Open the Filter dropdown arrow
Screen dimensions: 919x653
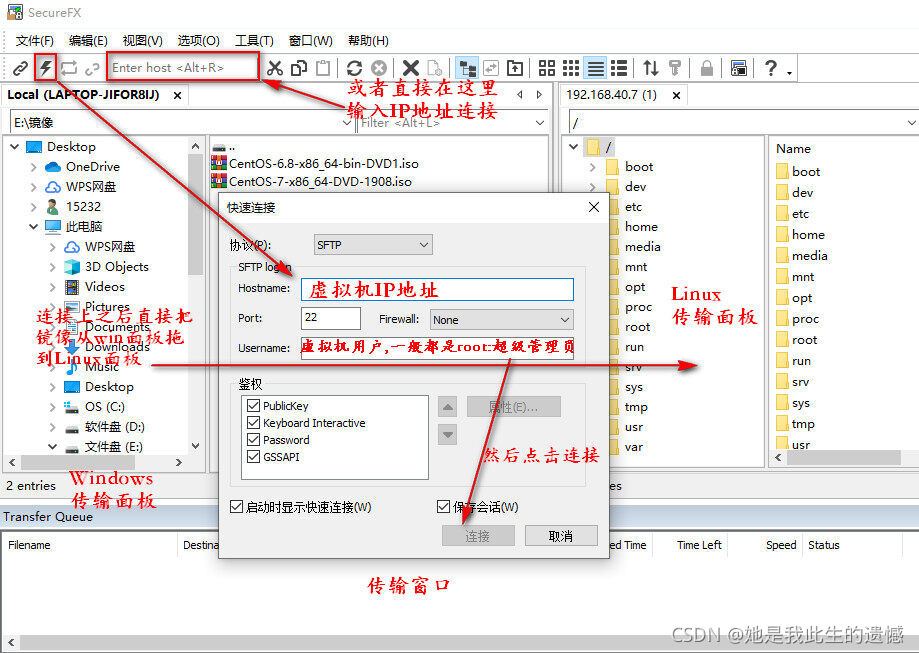[540, 123]
